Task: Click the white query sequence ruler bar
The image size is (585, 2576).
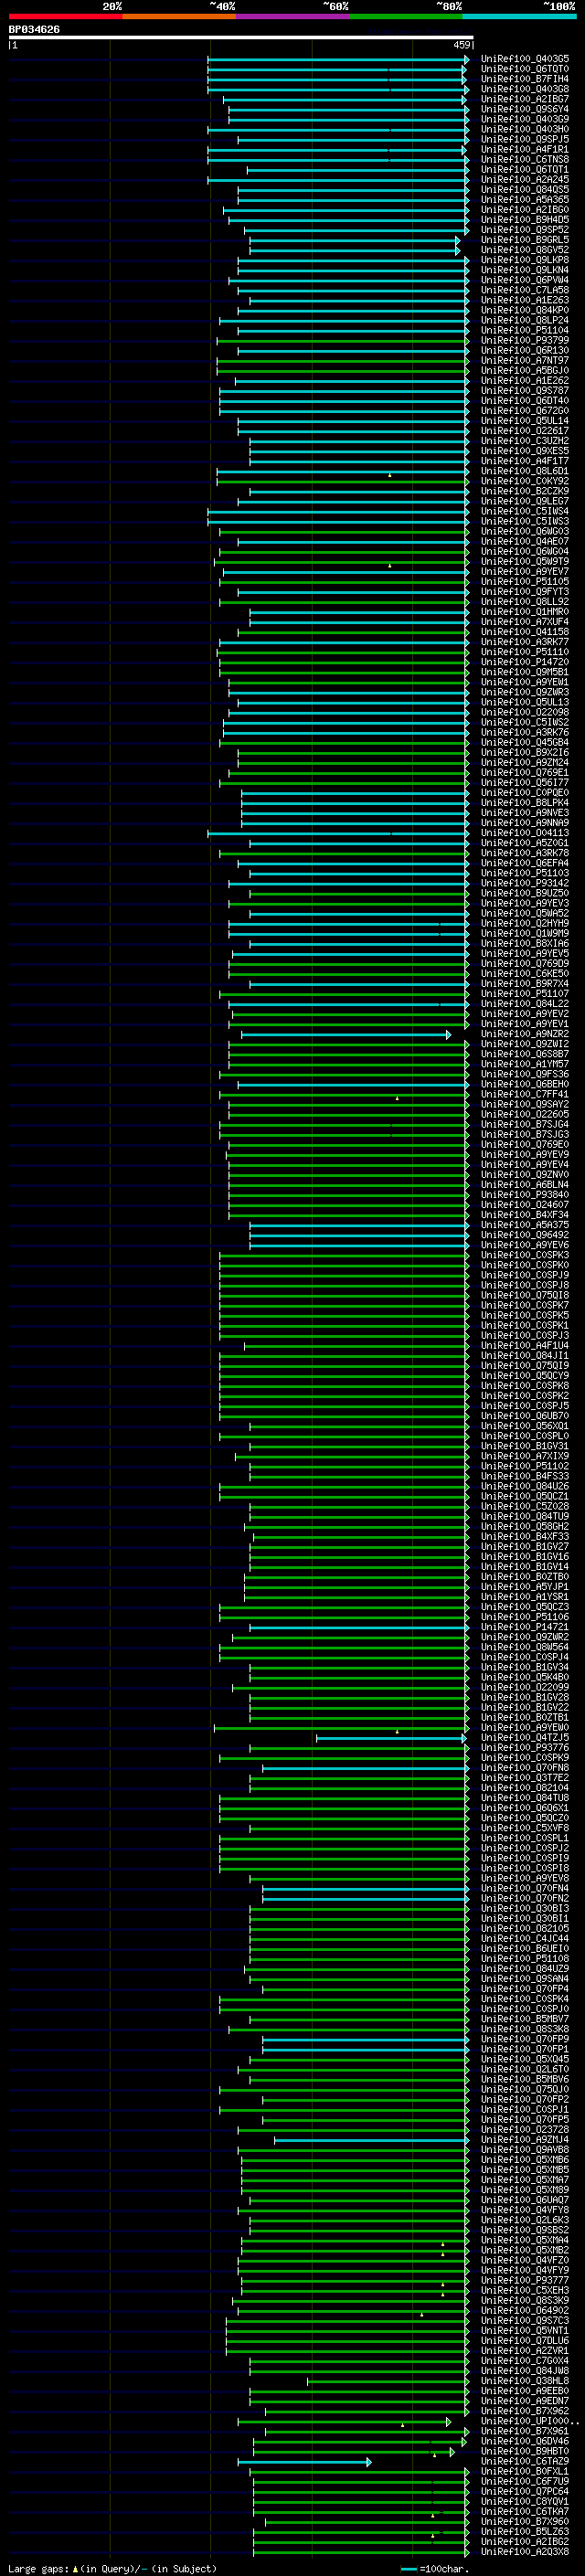Action: click(x=241, y=38)
